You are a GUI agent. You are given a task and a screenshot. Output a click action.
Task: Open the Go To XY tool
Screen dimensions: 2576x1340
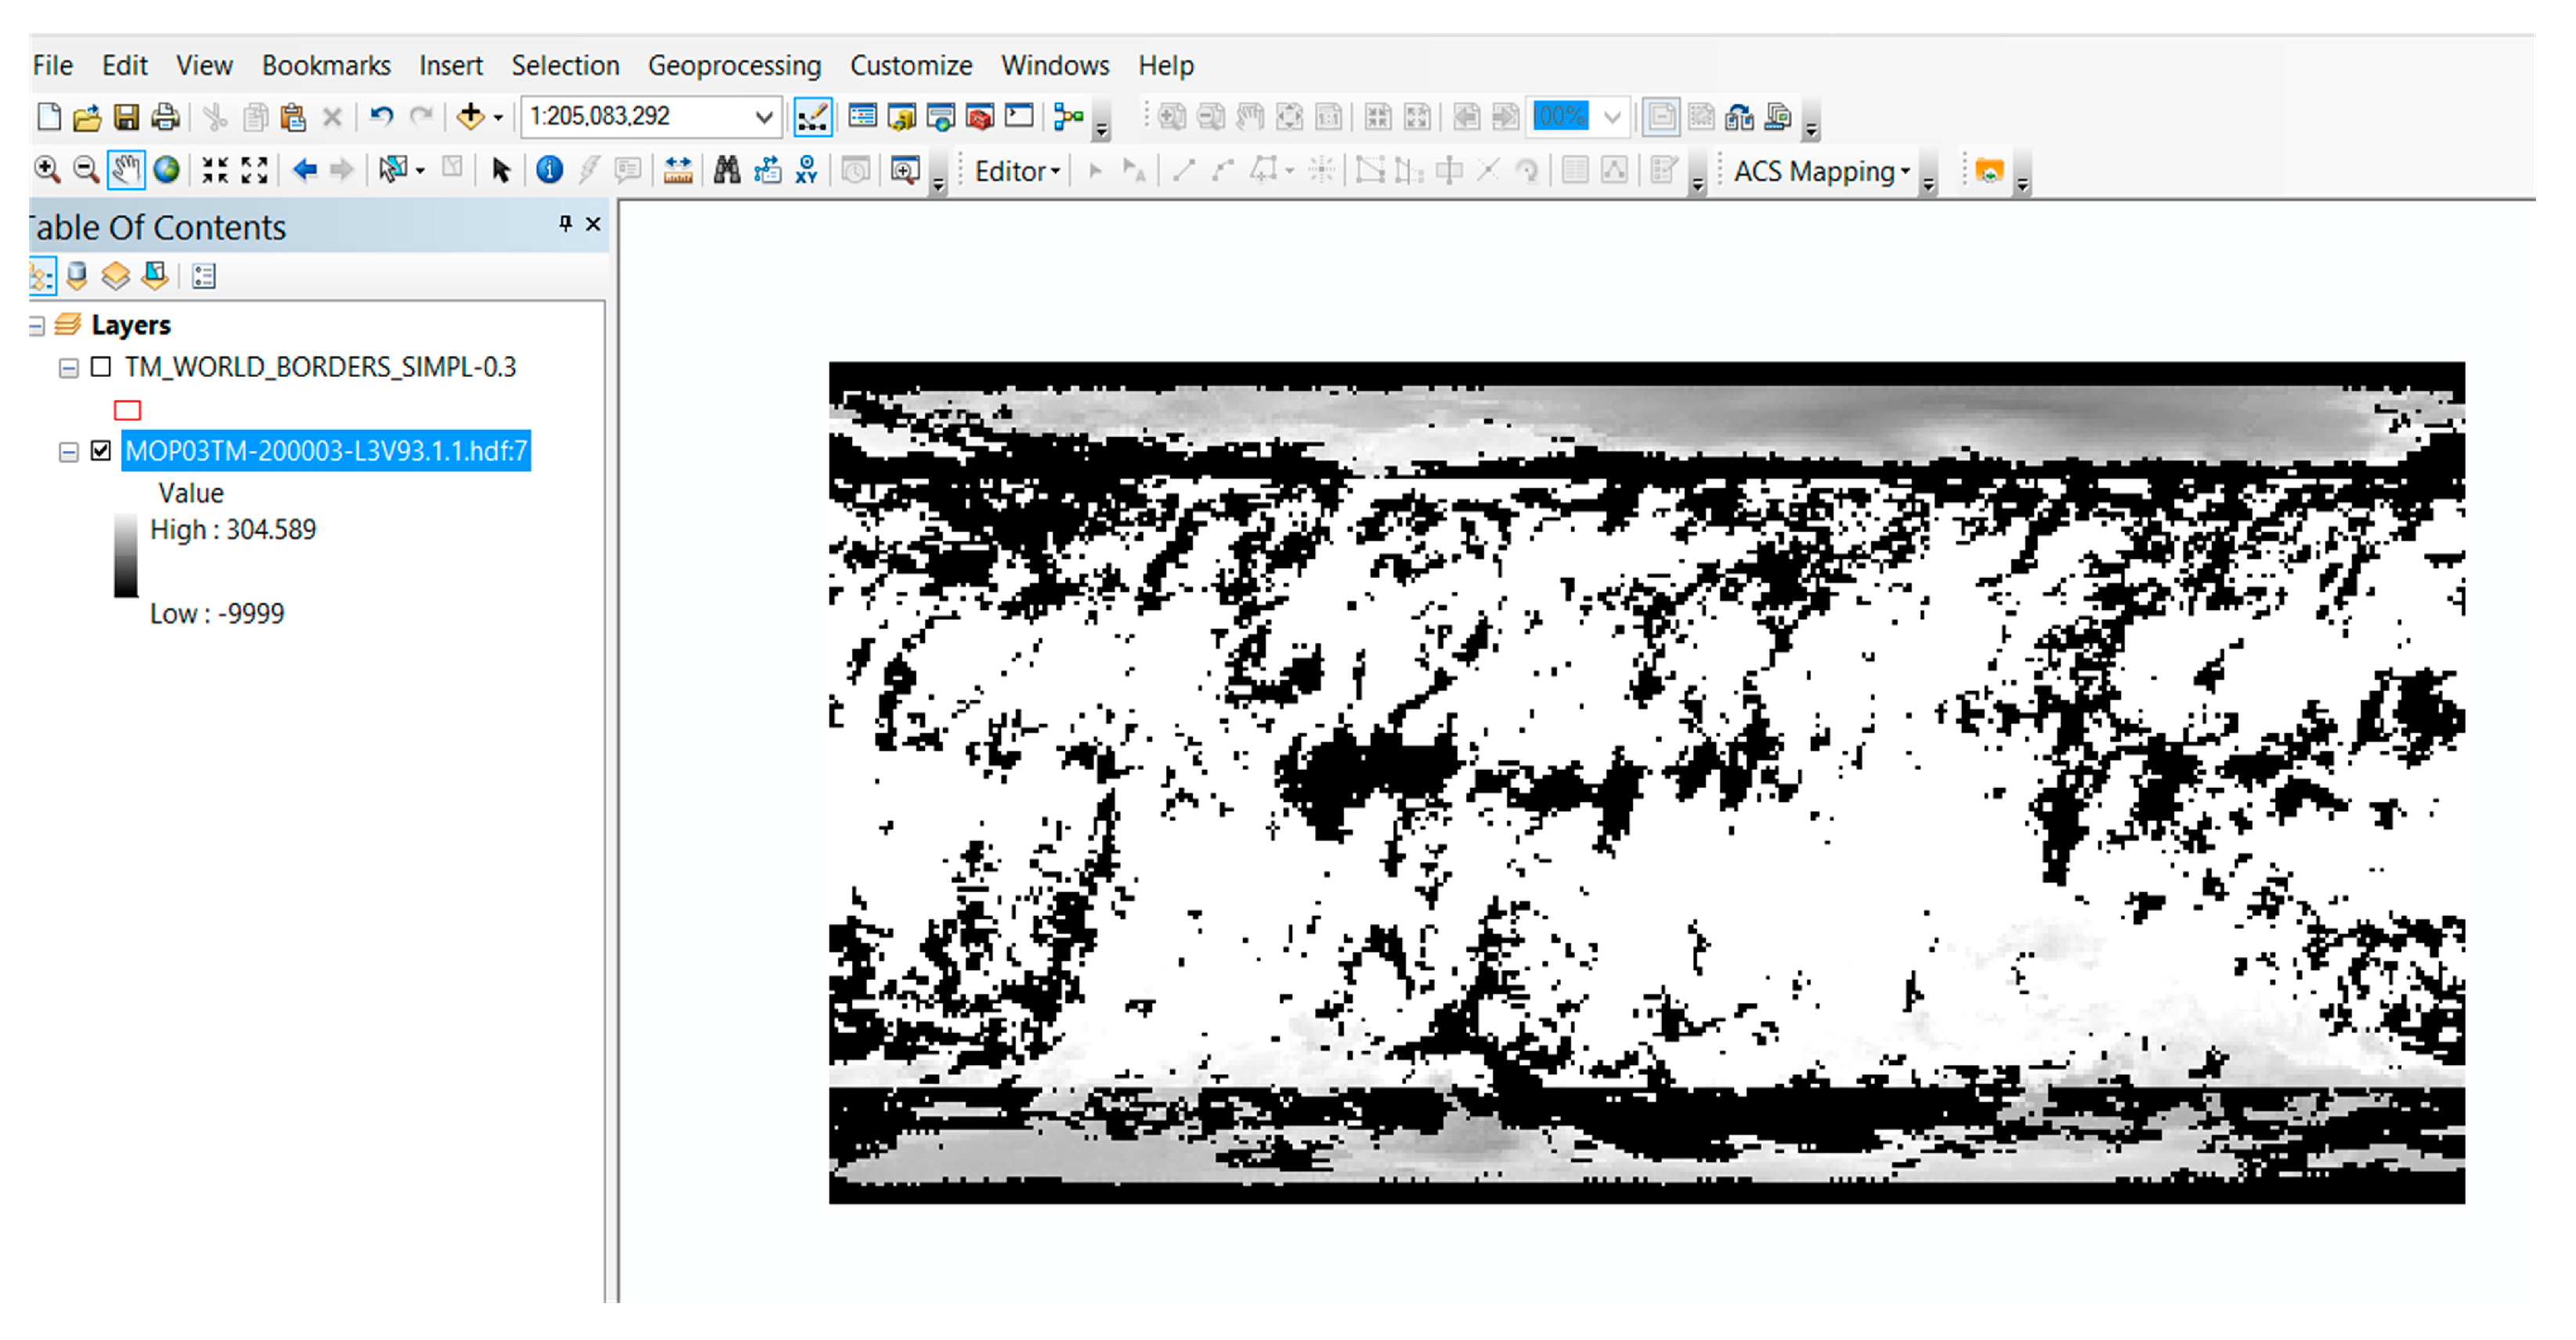point(806,170)
